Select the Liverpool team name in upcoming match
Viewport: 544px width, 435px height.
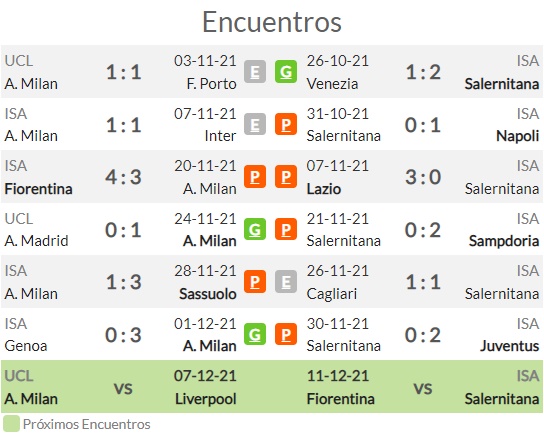tap(206, 399)
